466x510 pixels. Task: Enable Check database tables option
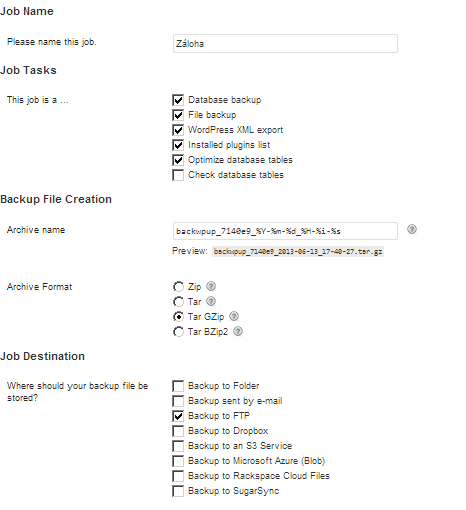pos(178,175)
